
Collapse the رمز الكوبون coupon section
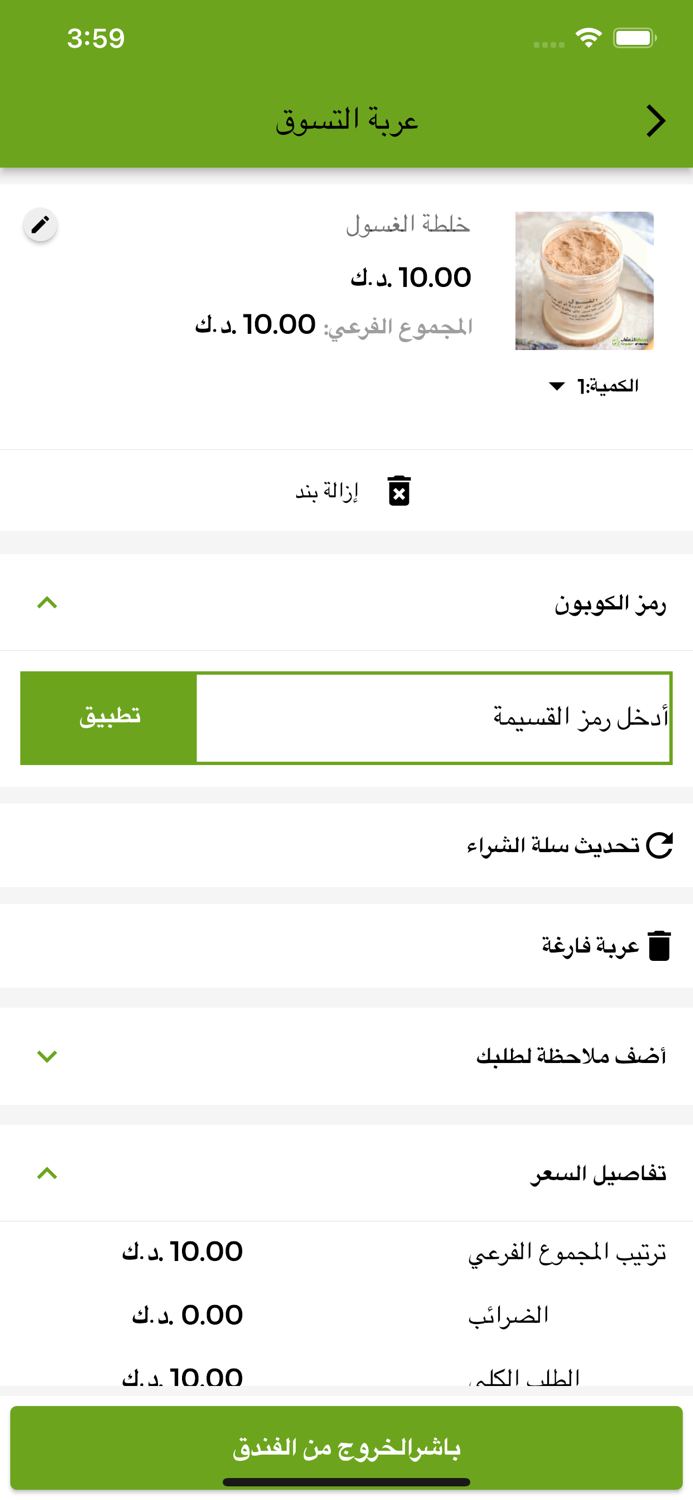click(45, 603)
